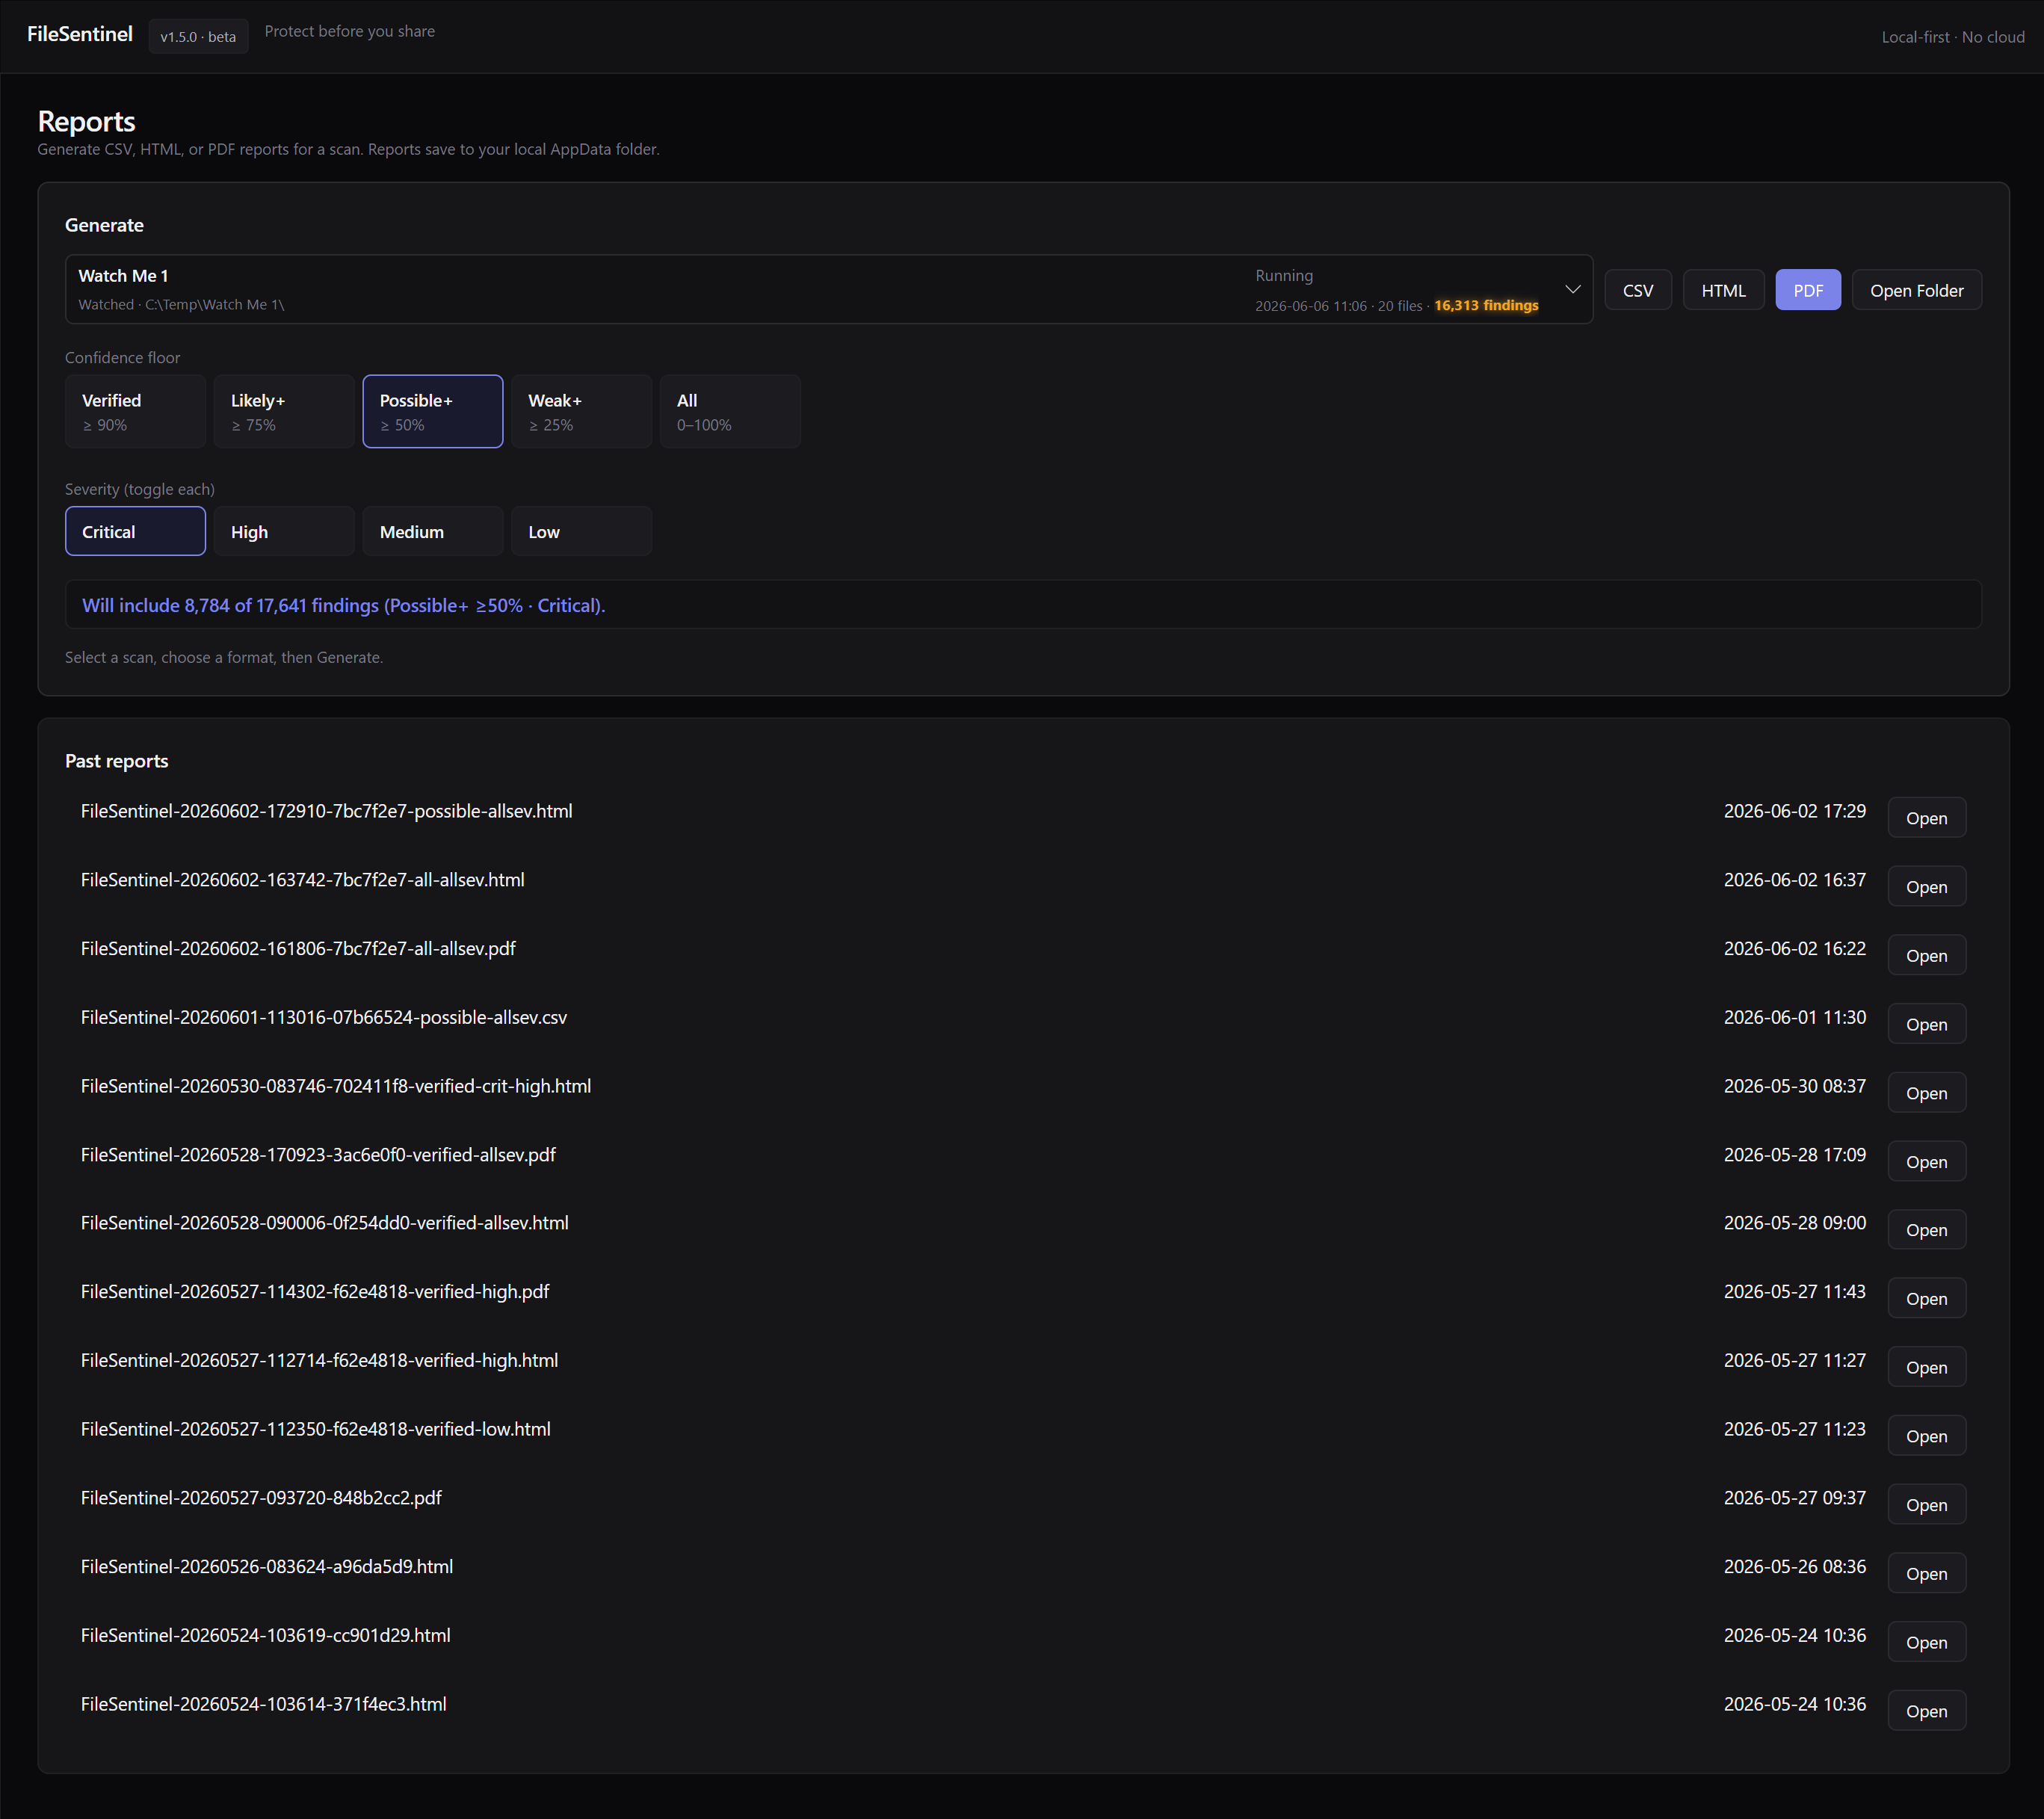Set confidence floor to Likely+ ≥ 75%
The width and height of the screenshot is (2044, 1819).
tap(284, 411)
